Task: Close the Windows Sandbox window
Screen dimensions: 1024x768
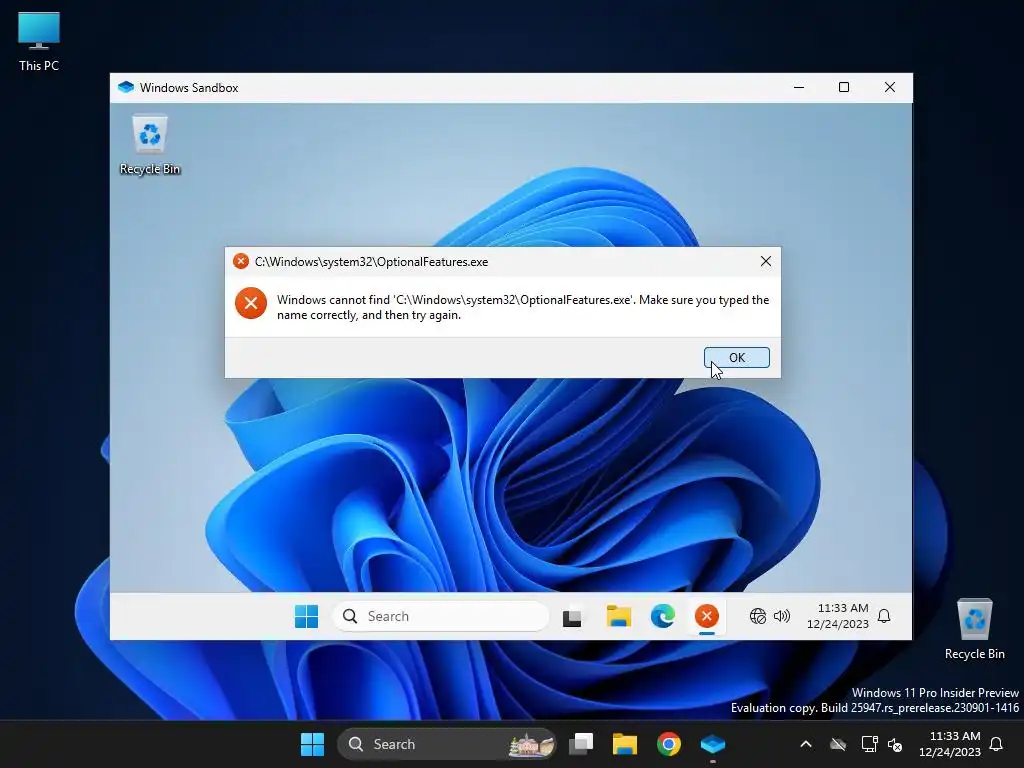Action: pos(889,88)
